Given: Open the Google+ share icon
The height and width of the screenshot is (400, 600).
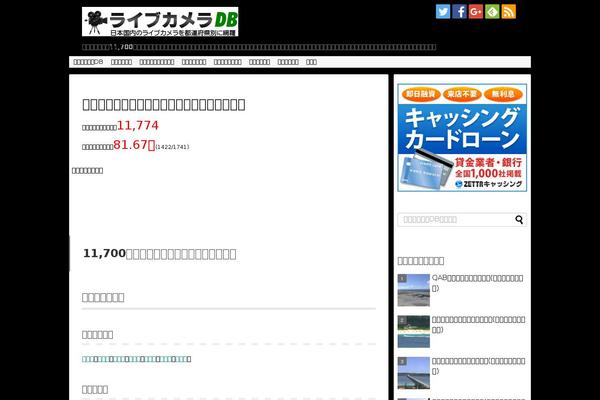Looking at the screenshot, I should point(476,11).
